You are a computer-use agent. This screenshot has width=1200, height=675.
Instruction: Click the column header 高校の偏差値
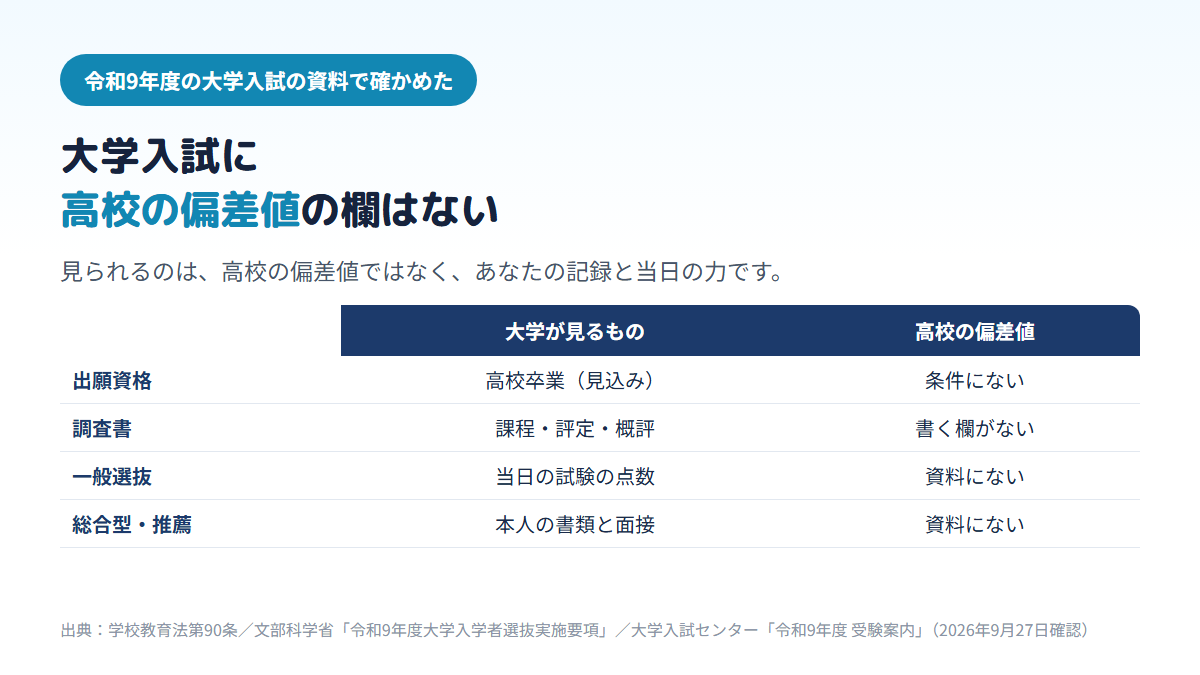pos(975,332)
